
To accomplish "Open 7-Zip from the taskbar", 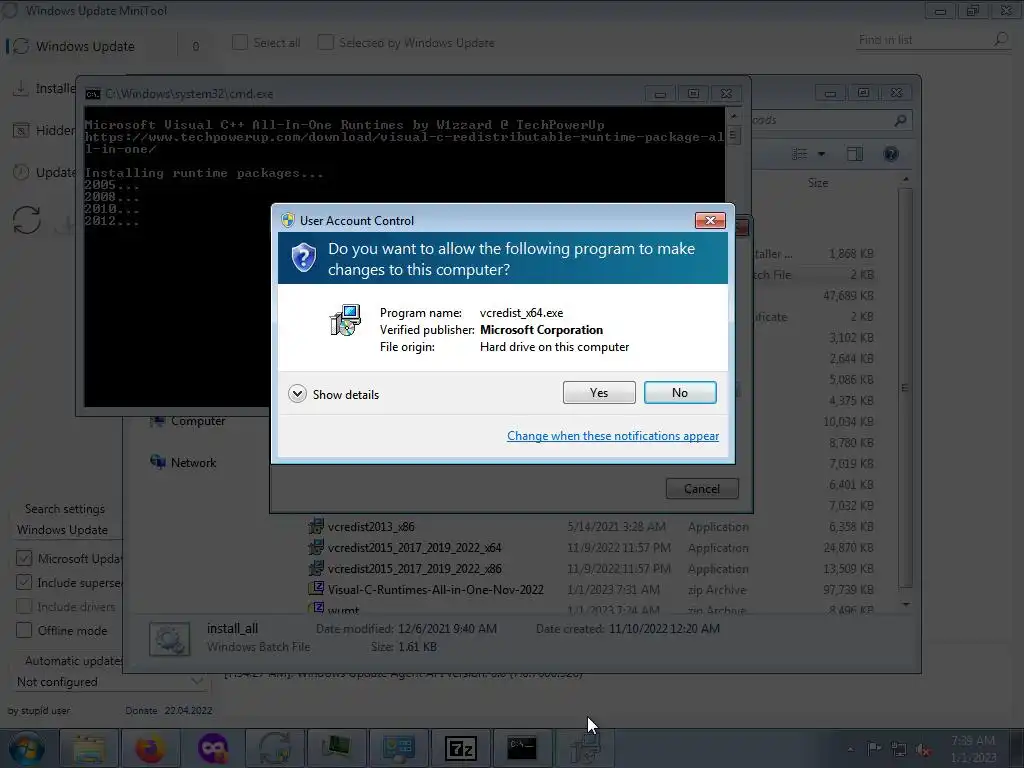I will tap(460, 748).
